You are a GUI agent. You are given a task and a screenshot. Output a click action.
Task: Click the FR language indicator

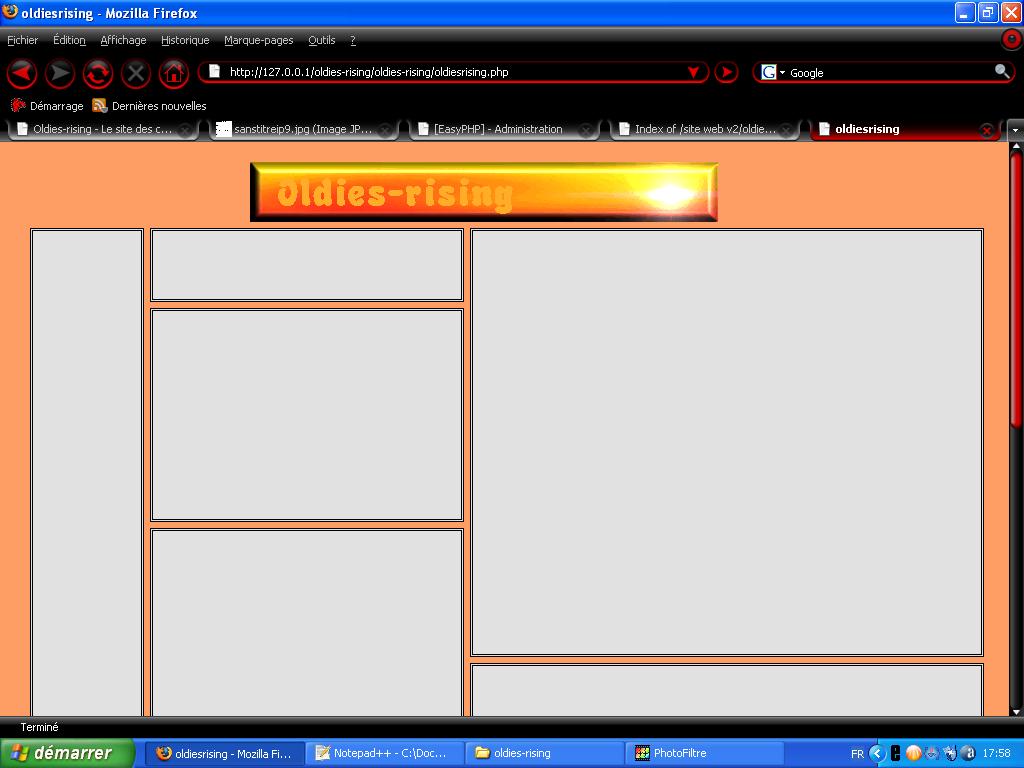click(857, 754)
